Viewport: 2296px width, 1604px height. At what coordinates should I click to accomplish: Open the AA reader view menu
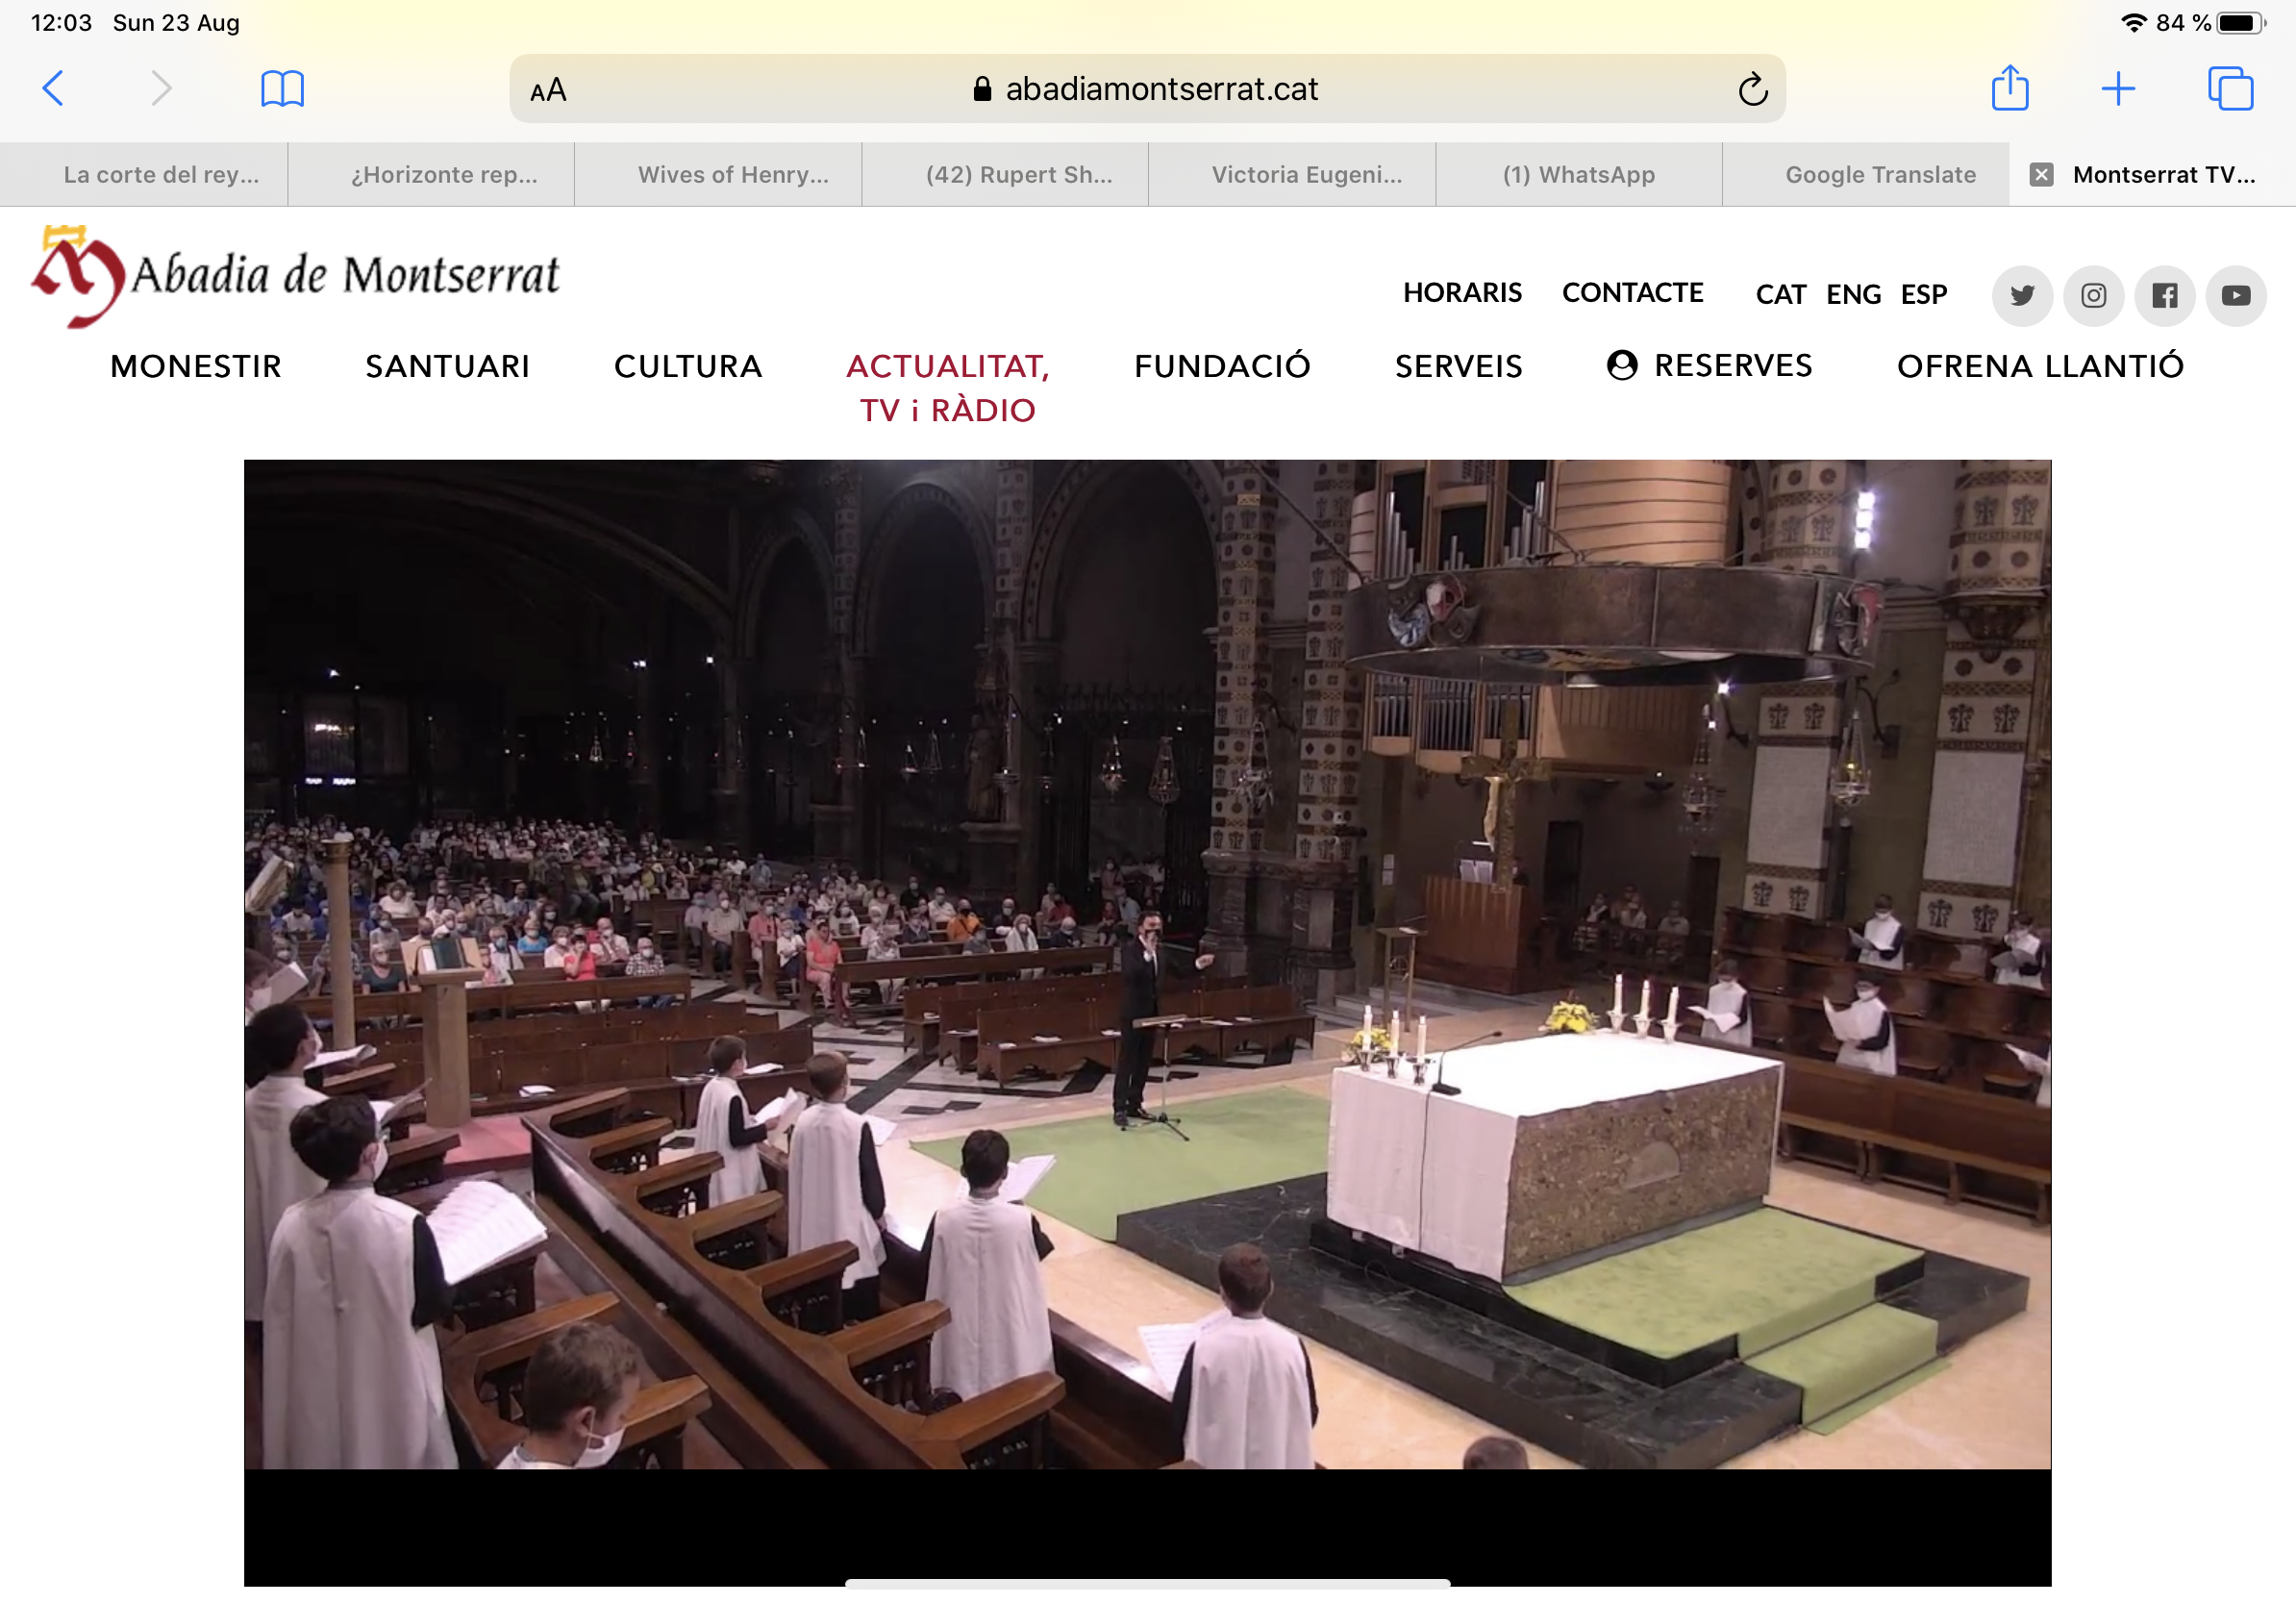548,90
